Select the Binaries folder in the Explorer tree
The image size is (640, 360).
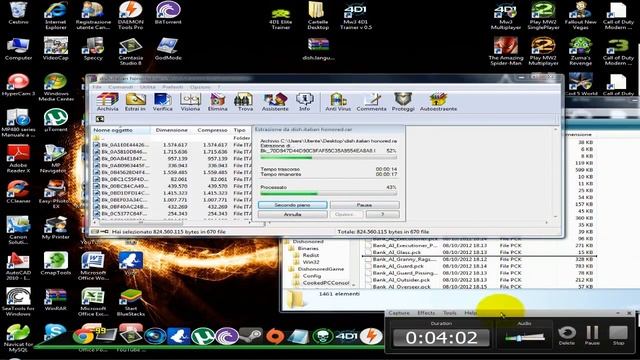pyautogui.click(x=308, y=248)
